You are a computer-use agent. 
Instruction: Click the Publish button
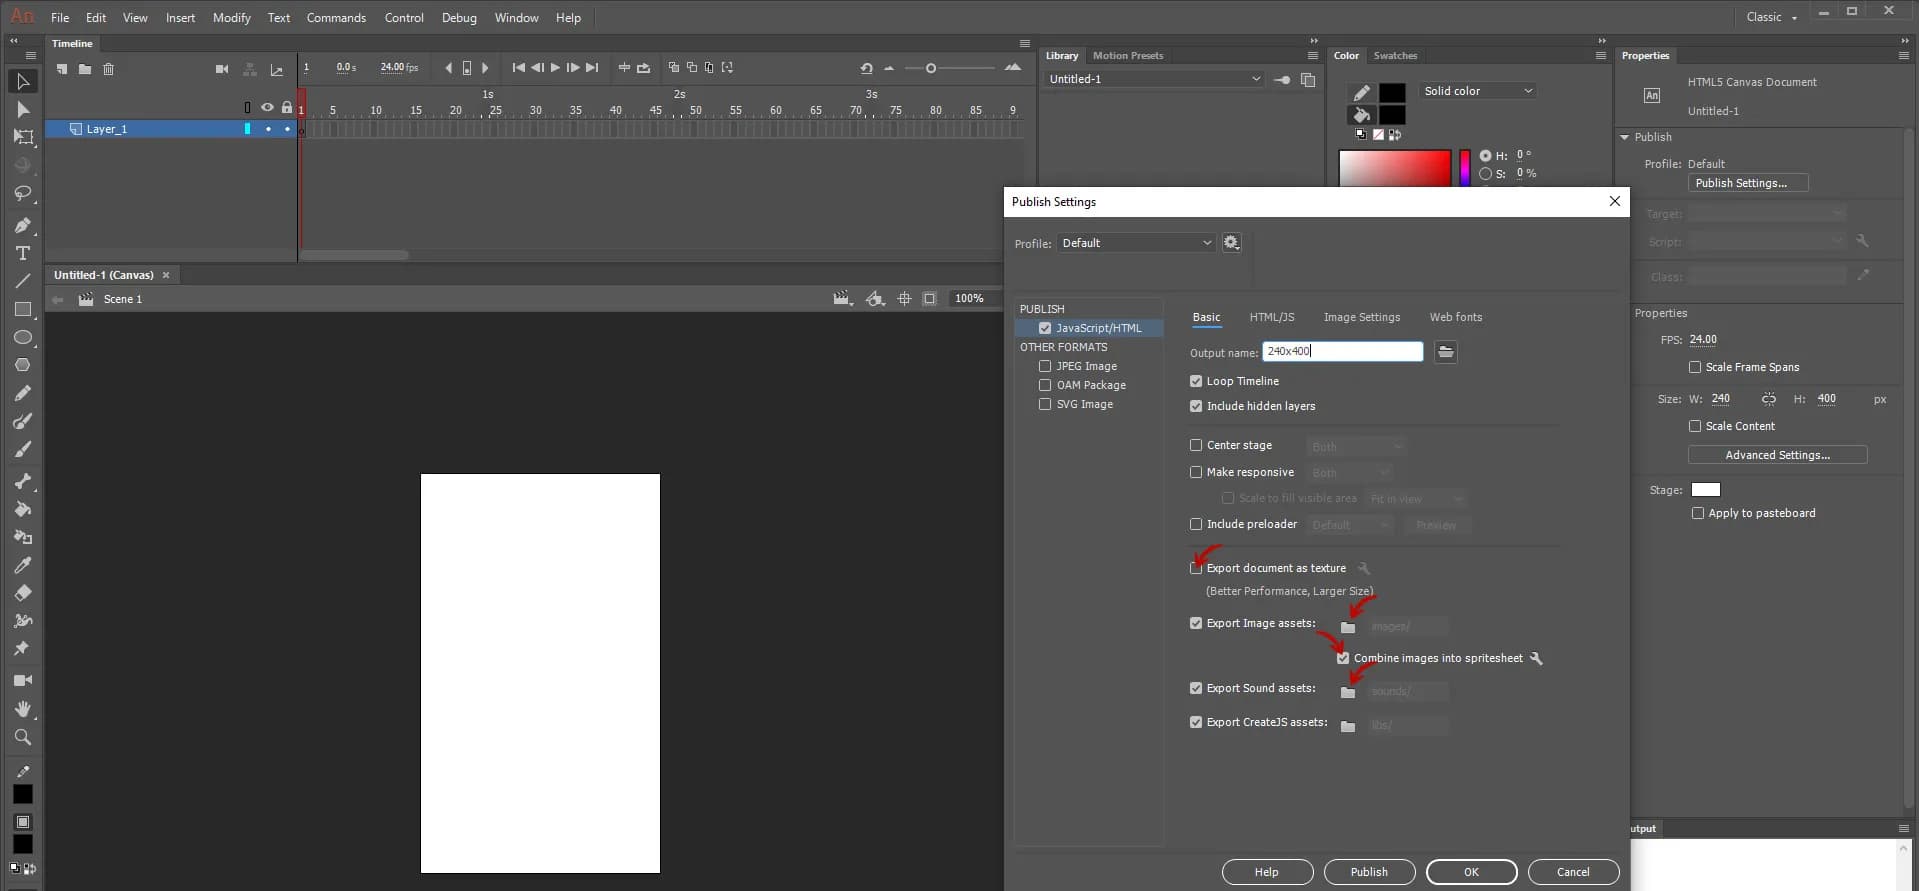1369,872
